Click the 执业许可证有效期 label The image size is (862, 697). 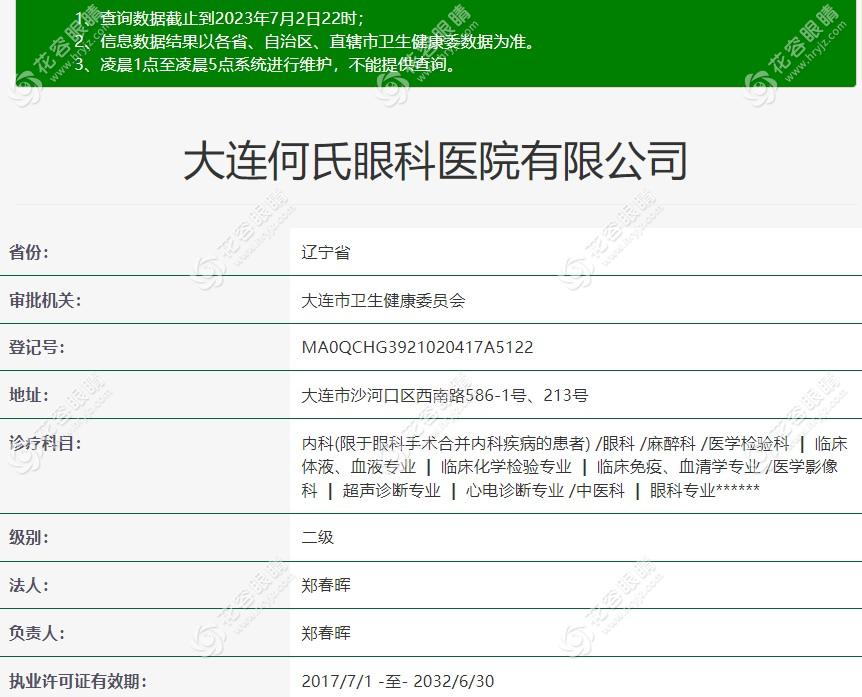78,681
